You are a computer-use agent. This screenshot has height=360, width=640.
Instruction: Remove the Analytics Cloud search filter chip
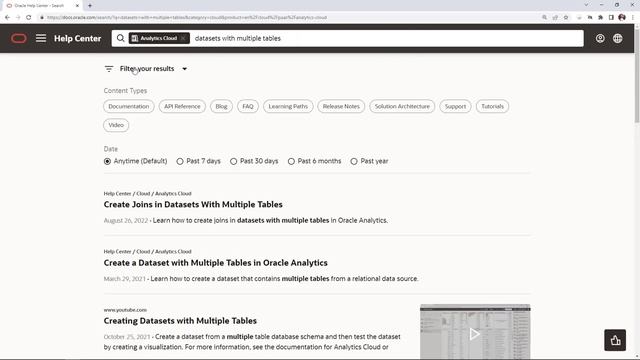click(183, 38)
